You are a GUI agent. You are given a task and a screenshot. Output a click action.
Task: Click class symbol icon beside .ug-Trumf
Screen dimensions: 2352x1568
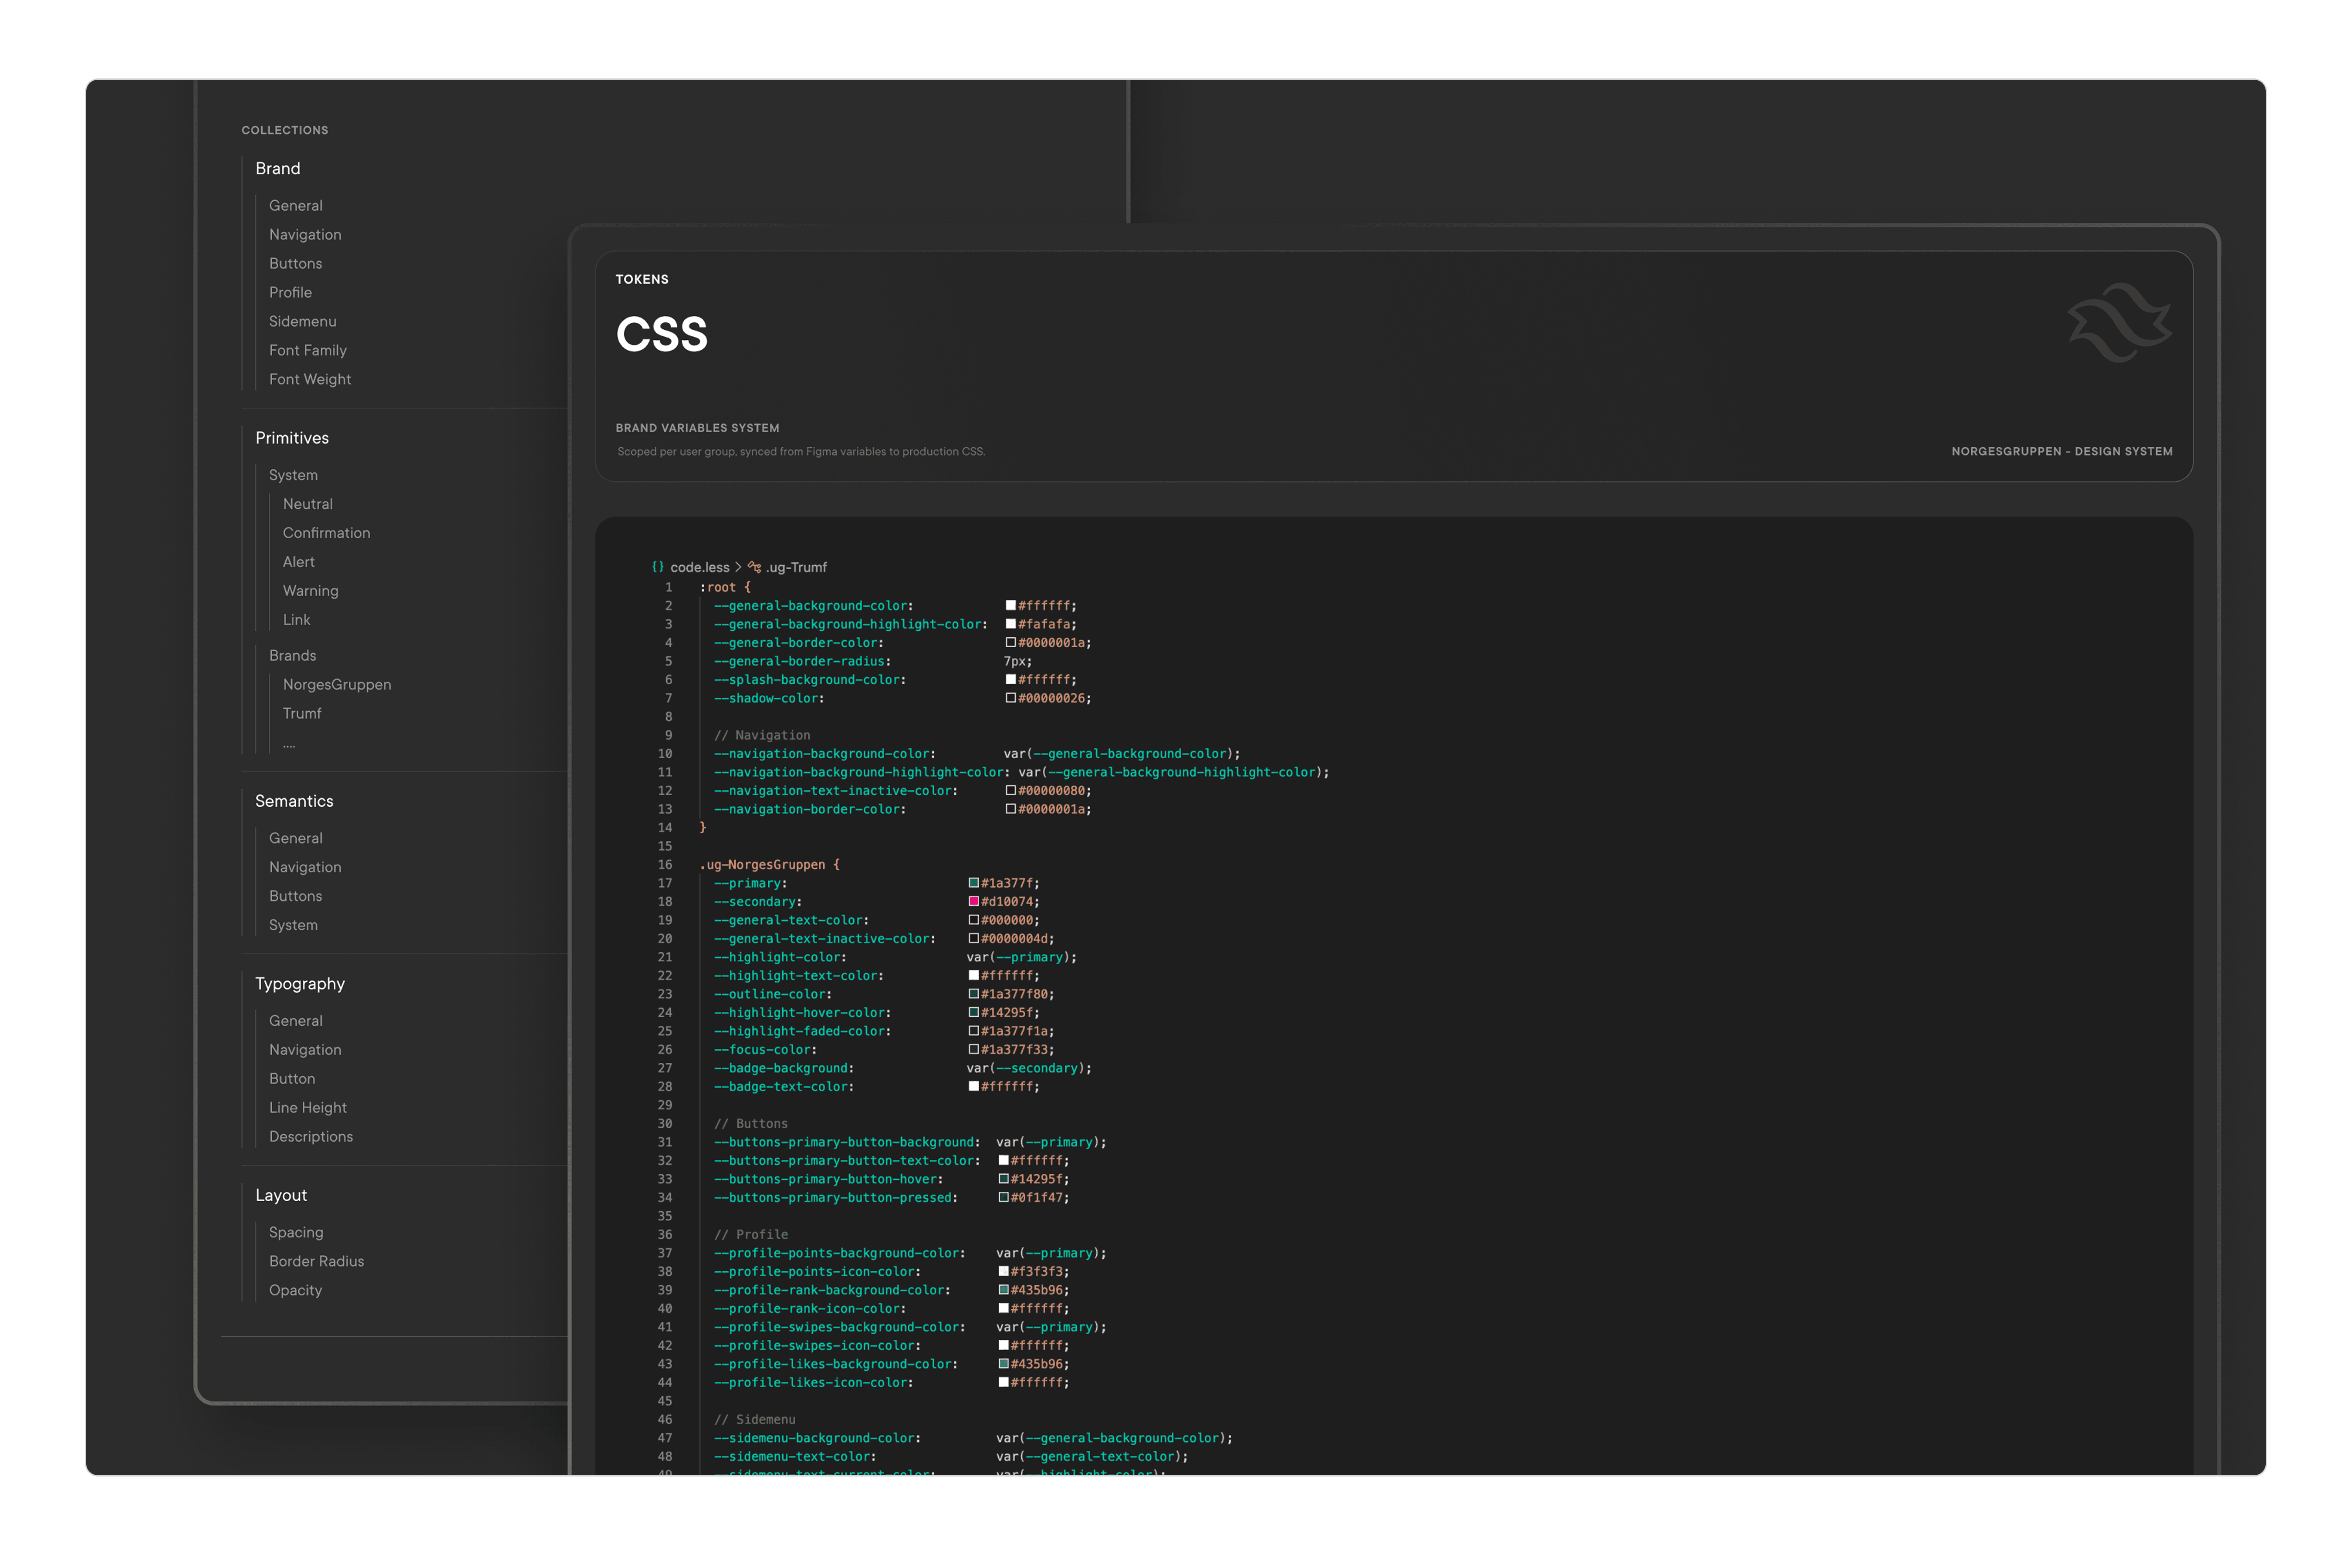click(x=754, y=567)
